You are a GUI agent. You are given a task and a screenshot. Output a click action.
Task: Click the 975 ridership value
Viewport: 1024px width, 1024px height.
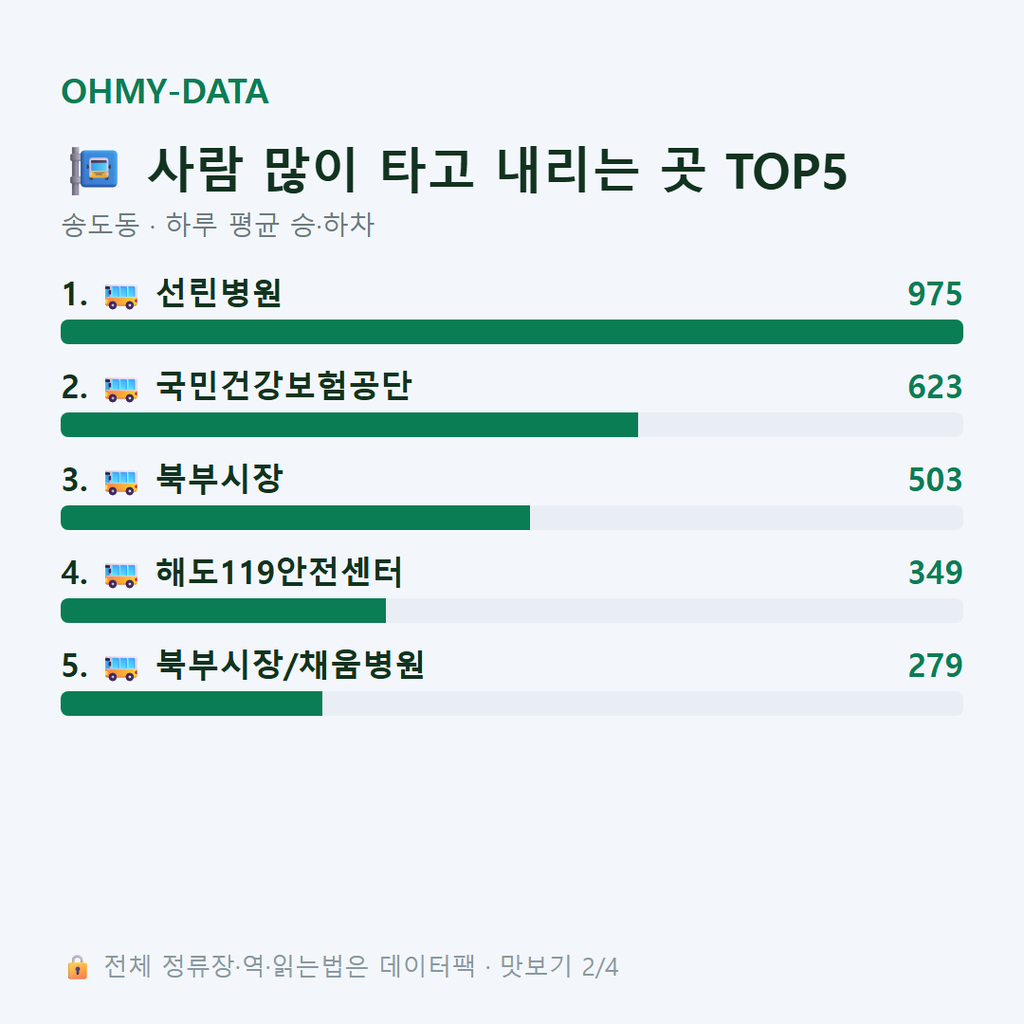click(x=935, y=294)
